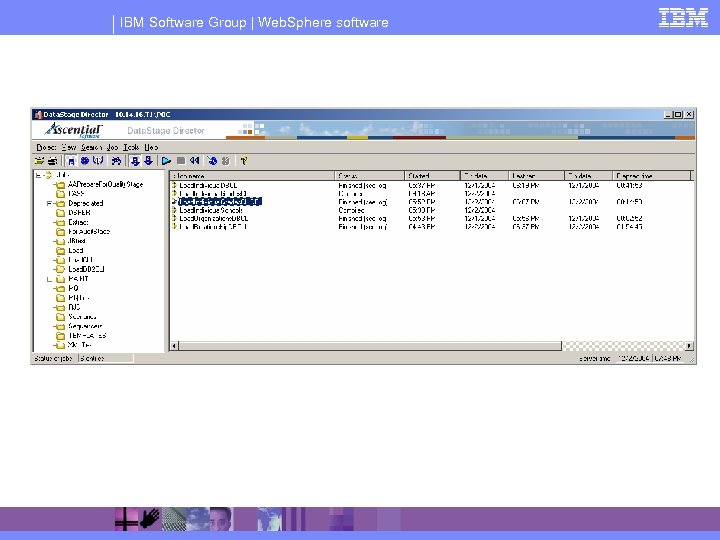720x540 pixels.
Task: Click the Compiled status cell
Action: point(351,210)
